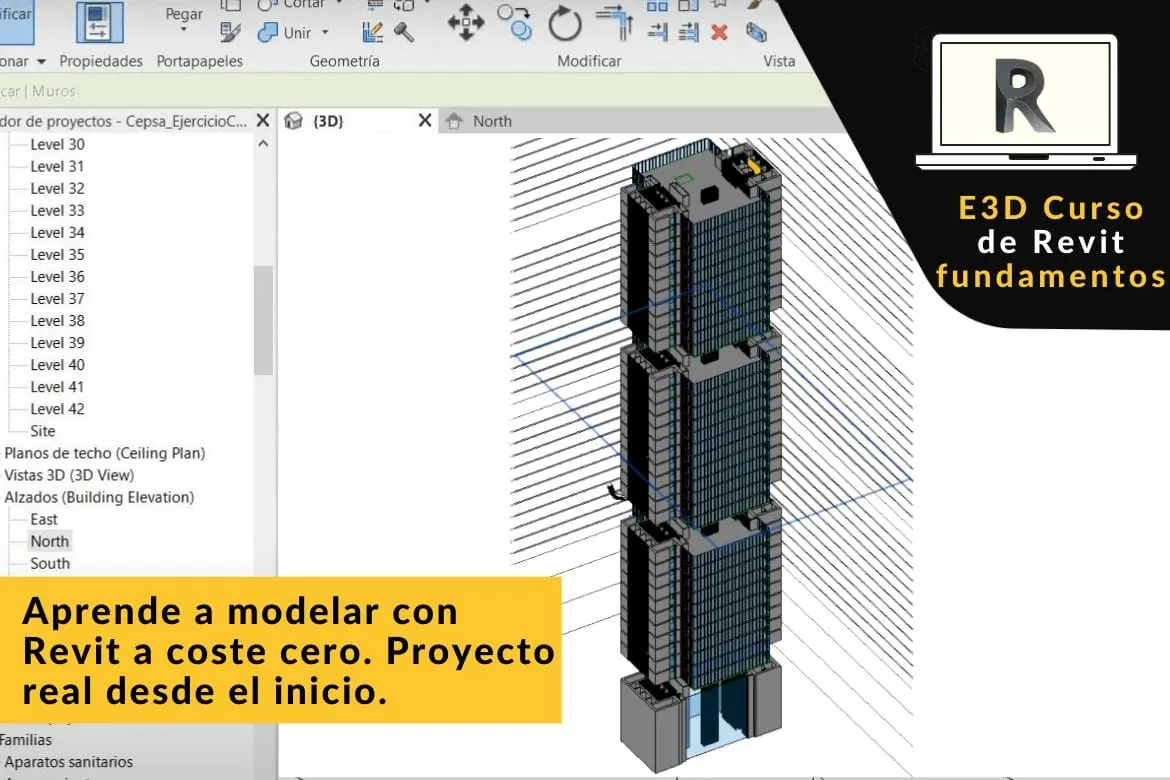Open the Propiedades panel icon
Viewport: 1170px width, 780px height.
coord(100,23)
